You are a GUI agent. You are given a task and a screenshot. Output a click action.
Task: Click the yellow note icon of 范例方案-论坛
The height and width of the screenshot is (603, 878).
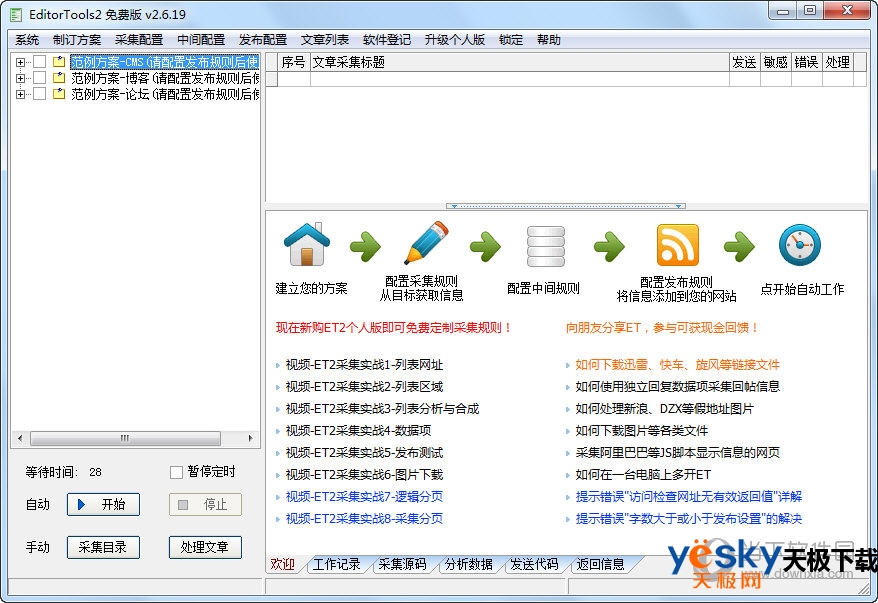coord(59,94)
